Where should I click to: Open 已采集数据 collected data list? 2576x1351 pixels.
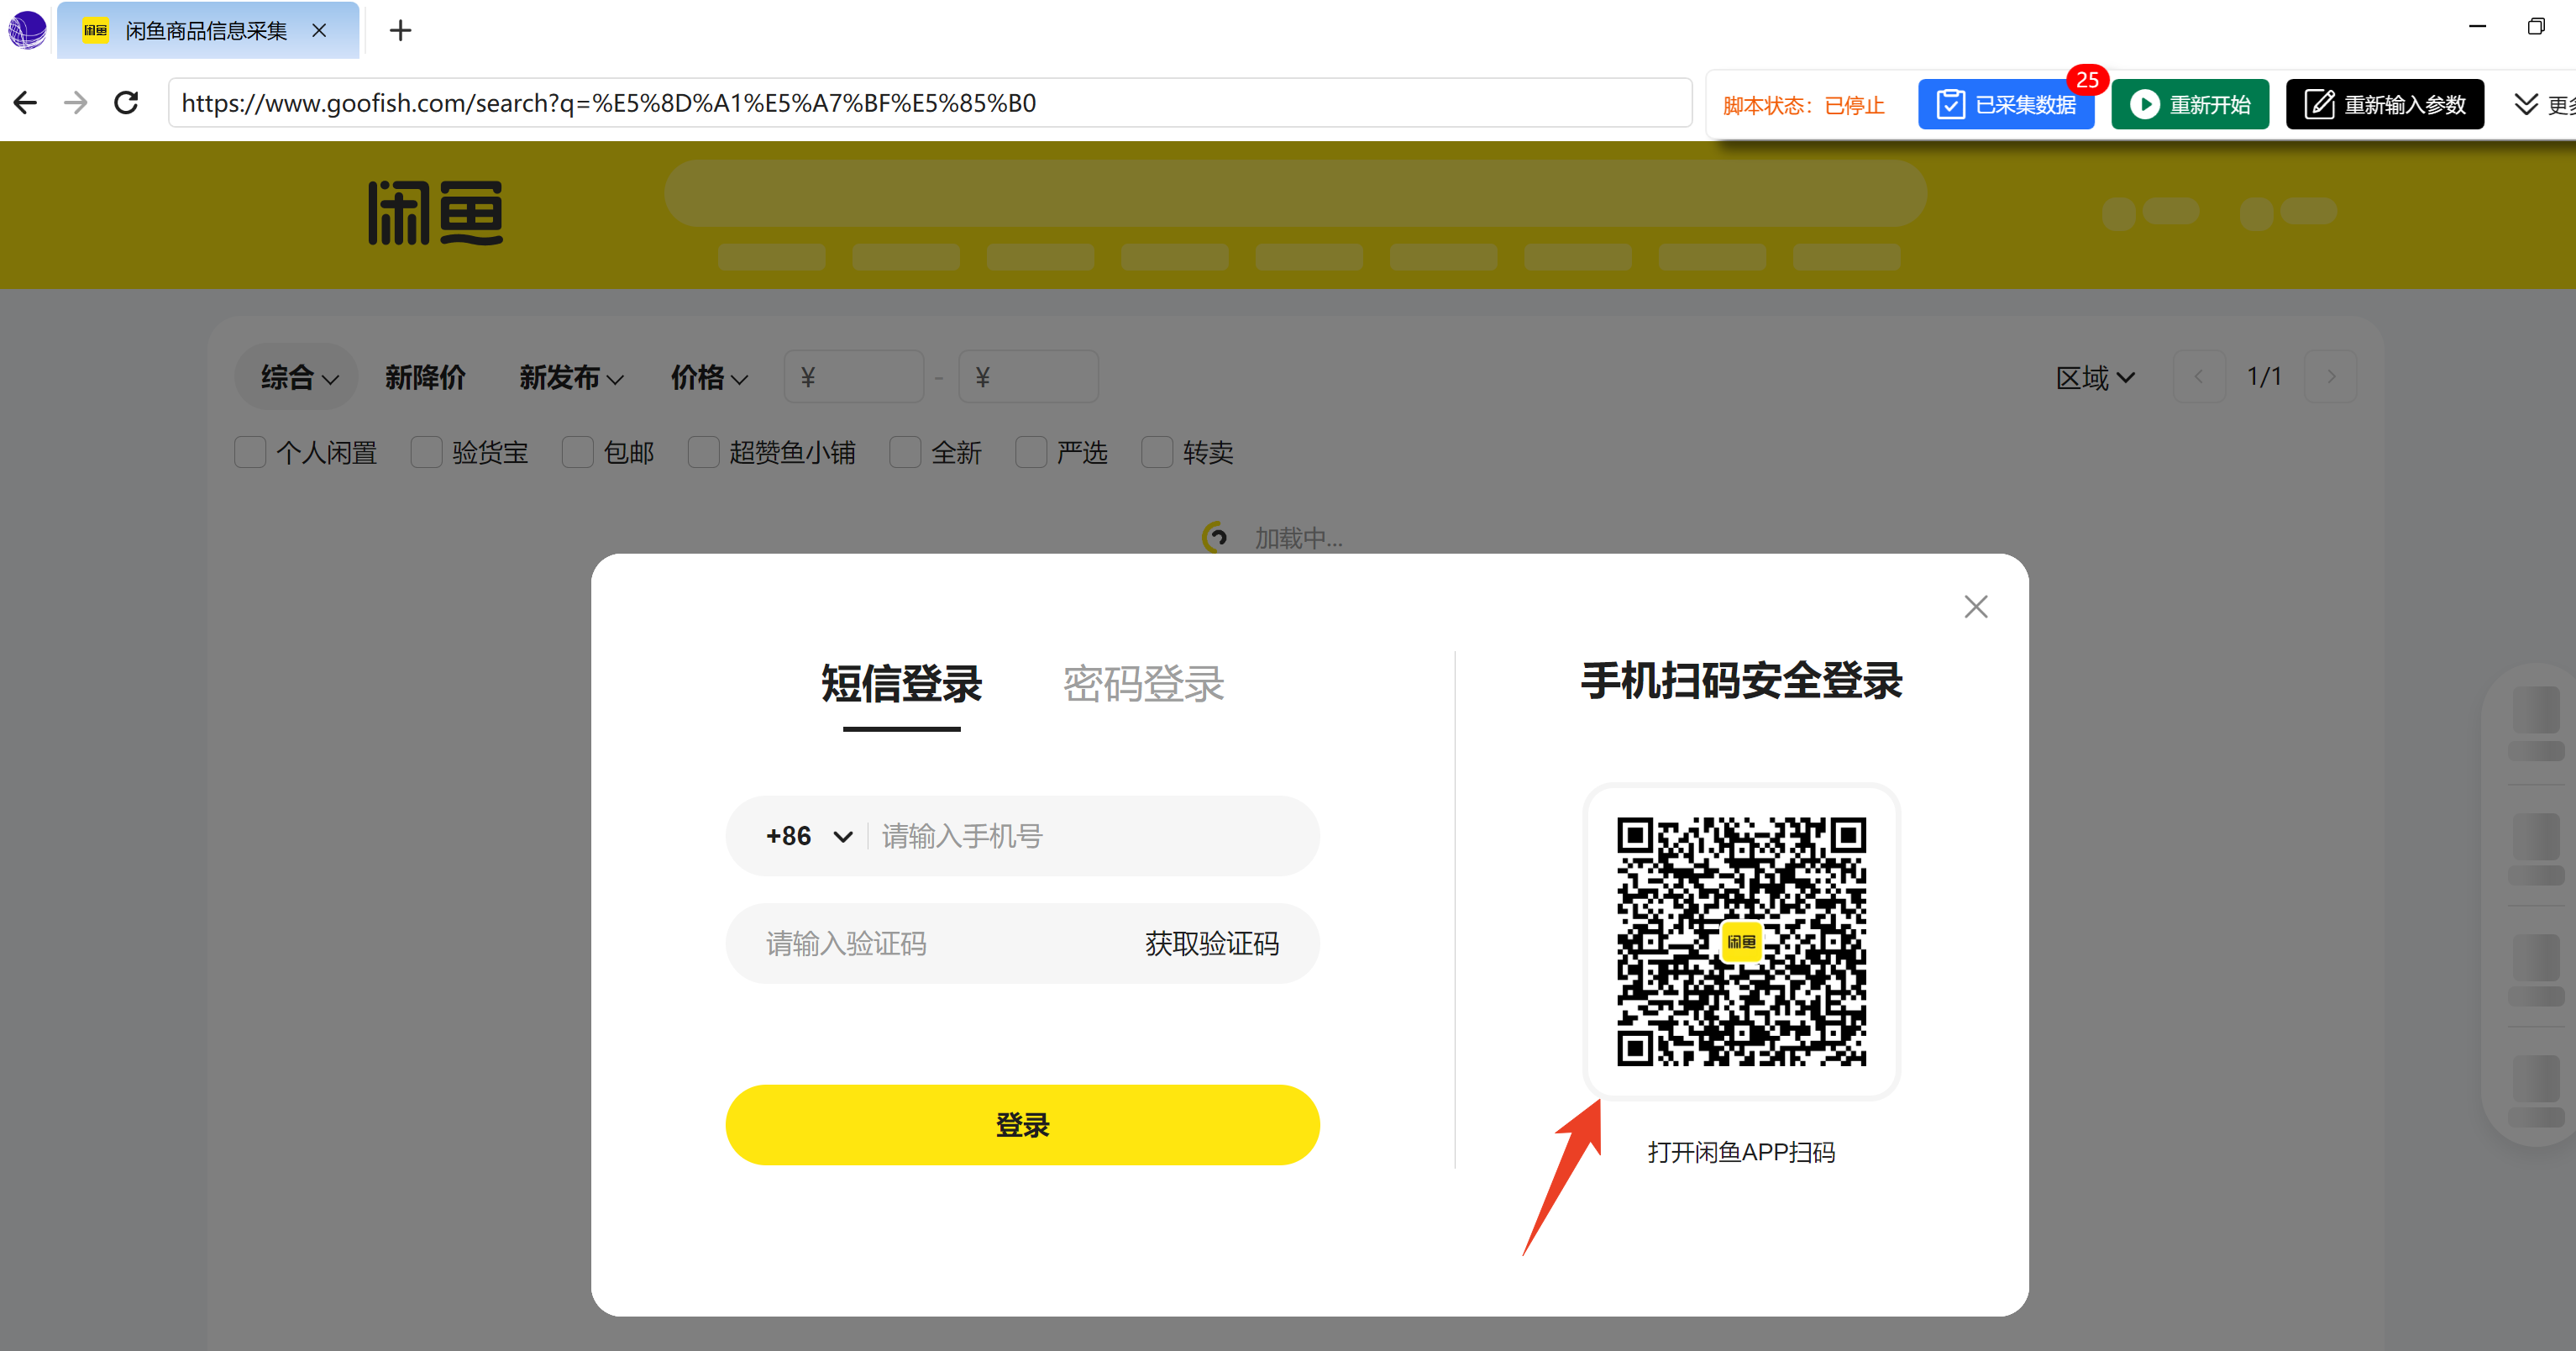(2005, 104)
